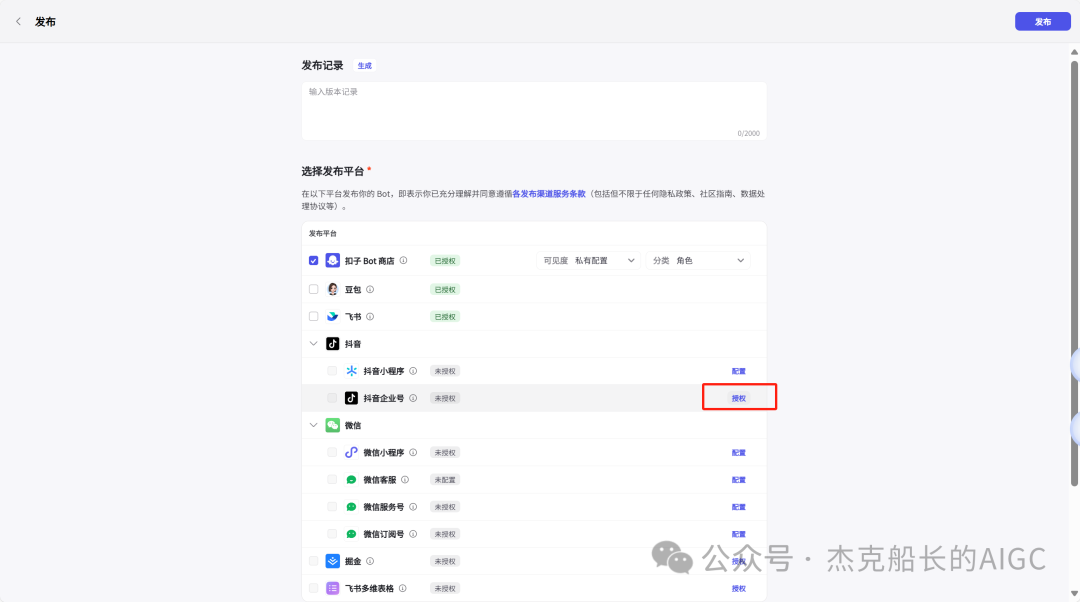Focus the 输入版本记录 text area

coord(534,111)
